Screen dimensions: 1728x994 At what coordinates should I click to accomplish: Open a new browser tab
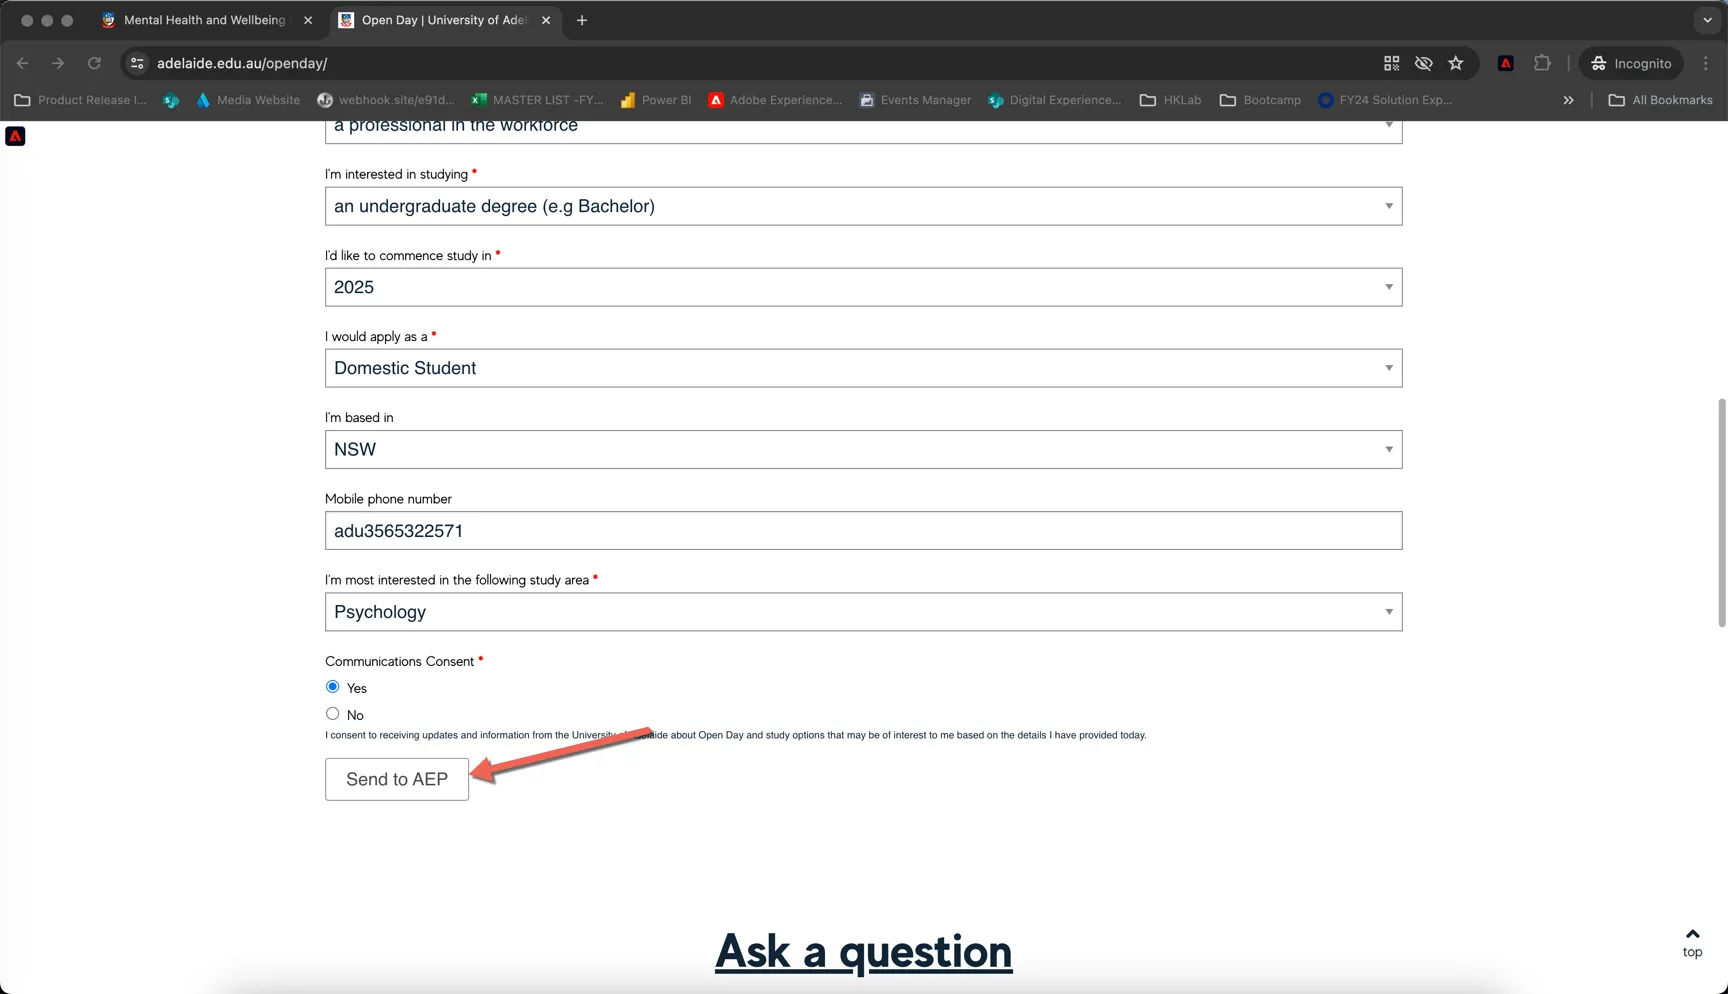point(582,20)
